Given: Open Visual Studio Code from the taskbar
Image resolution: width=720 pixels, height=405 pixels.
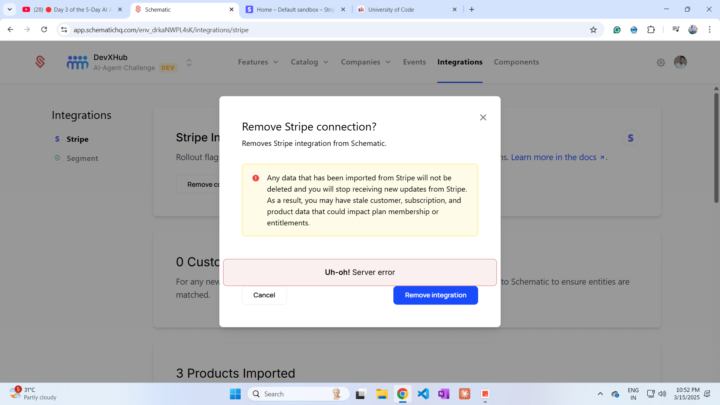Looking at the screenshot, I should (x=423, y=394).
